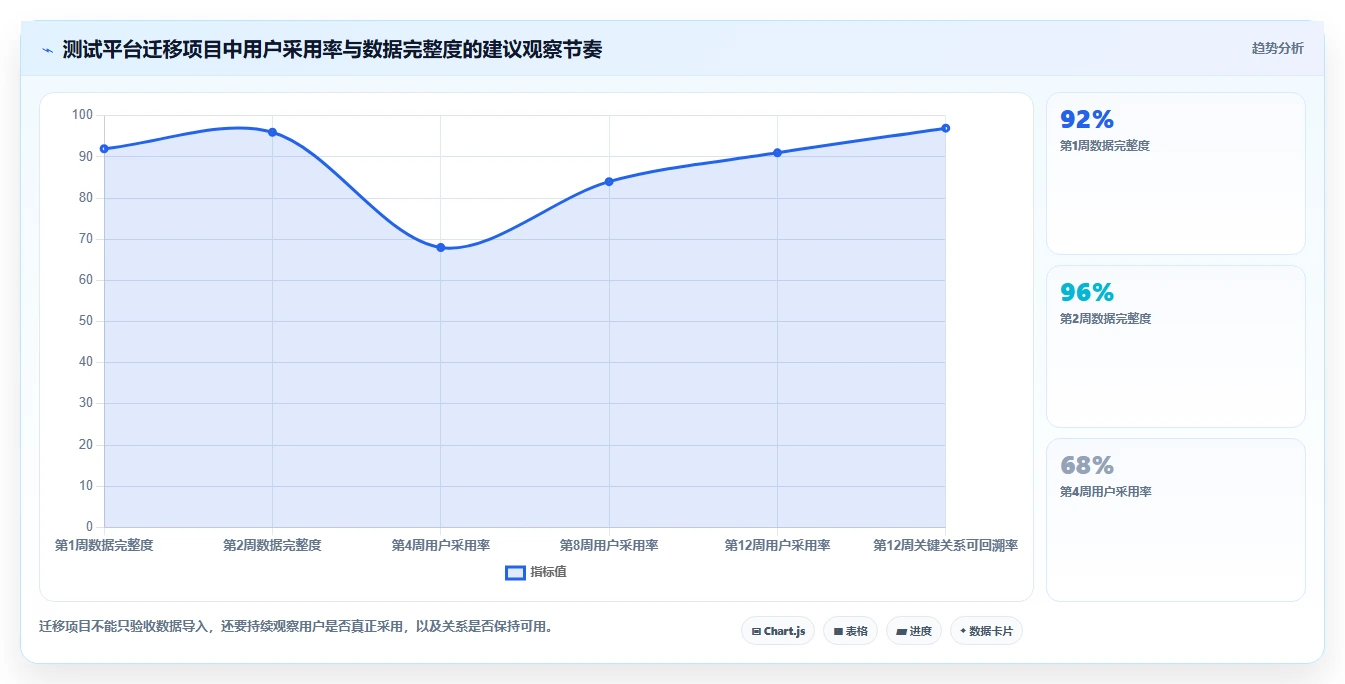Click data point for 第2周数据完整度
1345x684 pixels.
tap(272, 132)
